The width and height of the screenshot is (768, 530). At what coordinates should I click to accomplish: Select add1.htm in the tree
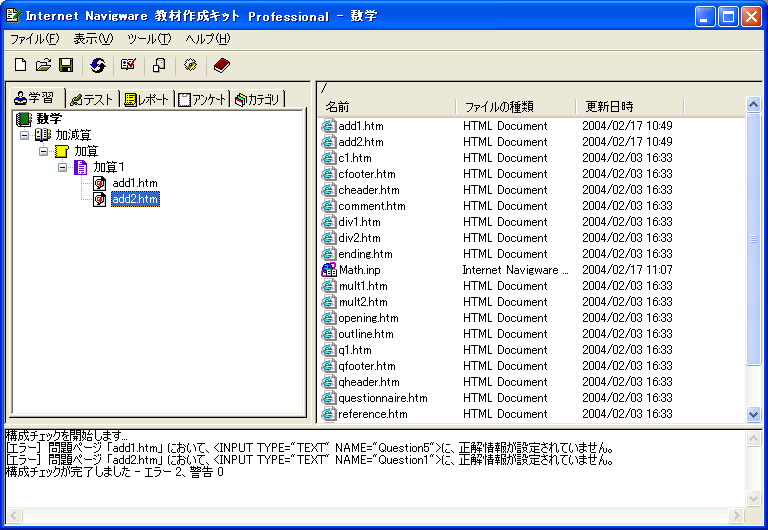point(134,183)
